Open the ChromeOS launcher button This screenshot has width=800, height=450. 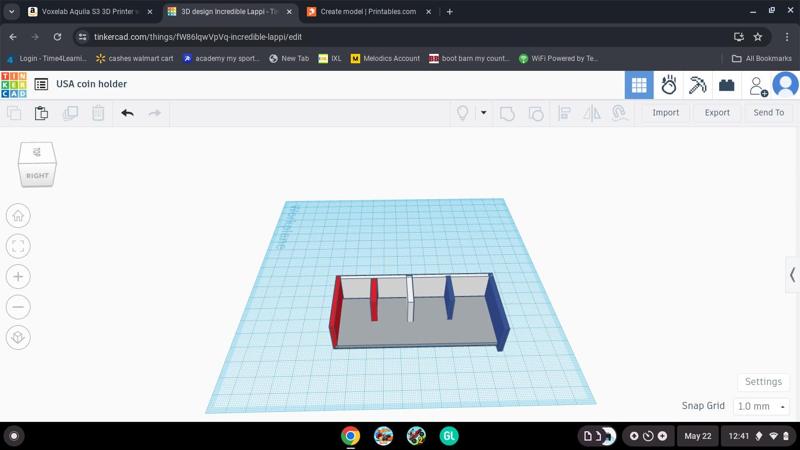point(14,436)
